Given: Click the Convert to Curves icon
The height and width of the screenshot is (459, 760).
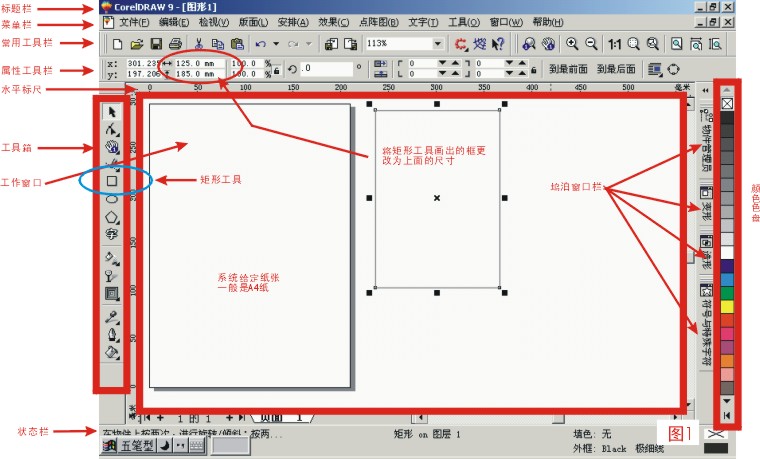Looking at the screenshot, I should coord(673,69).
